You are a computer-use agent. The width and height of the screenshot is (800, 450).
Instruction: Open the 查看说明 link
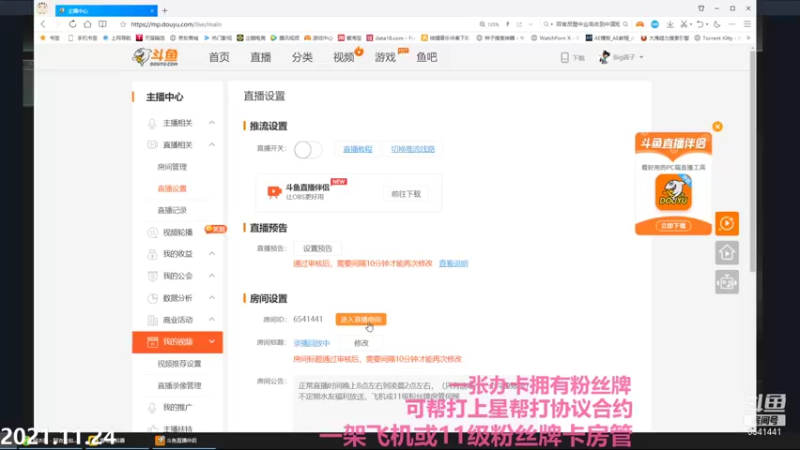tap(454, 263)
